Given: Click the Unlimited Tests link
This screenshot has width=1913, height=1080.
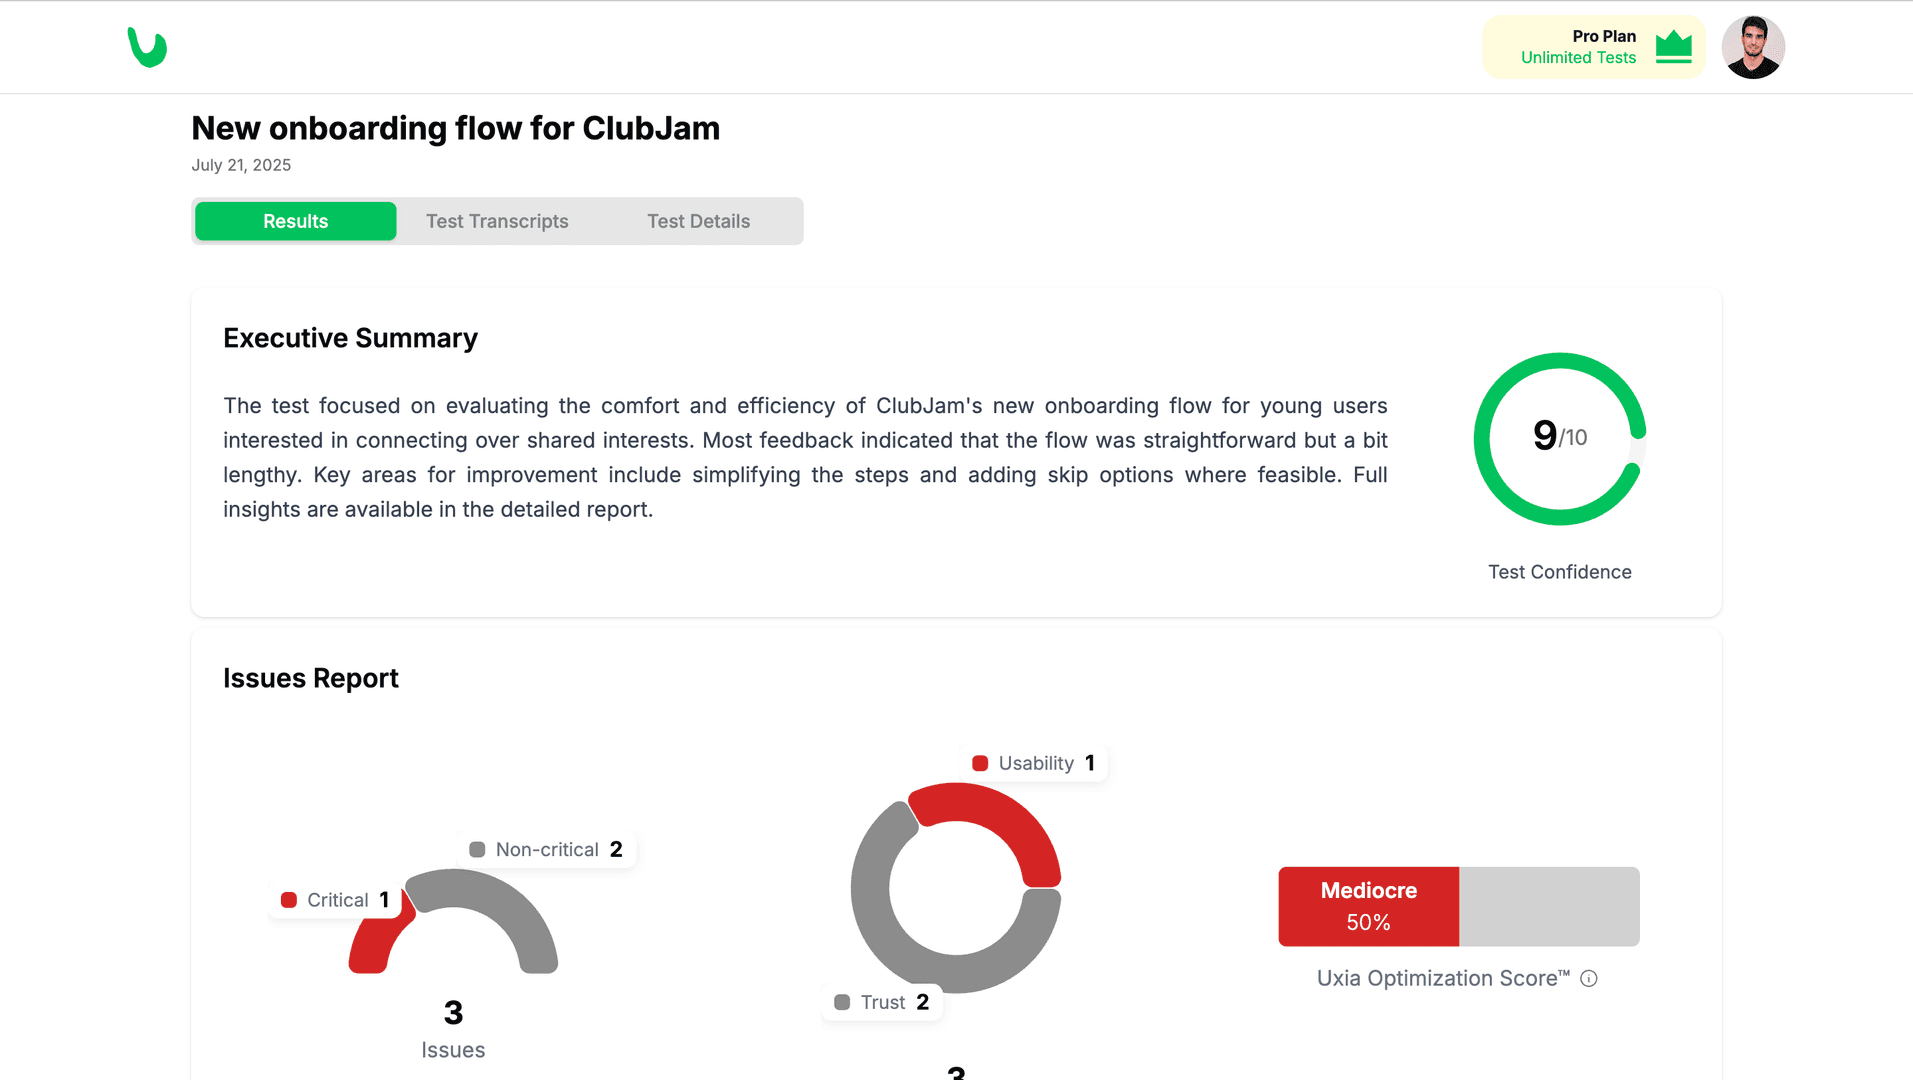Looking at the screenshot, I should (x=1578, y=58).
